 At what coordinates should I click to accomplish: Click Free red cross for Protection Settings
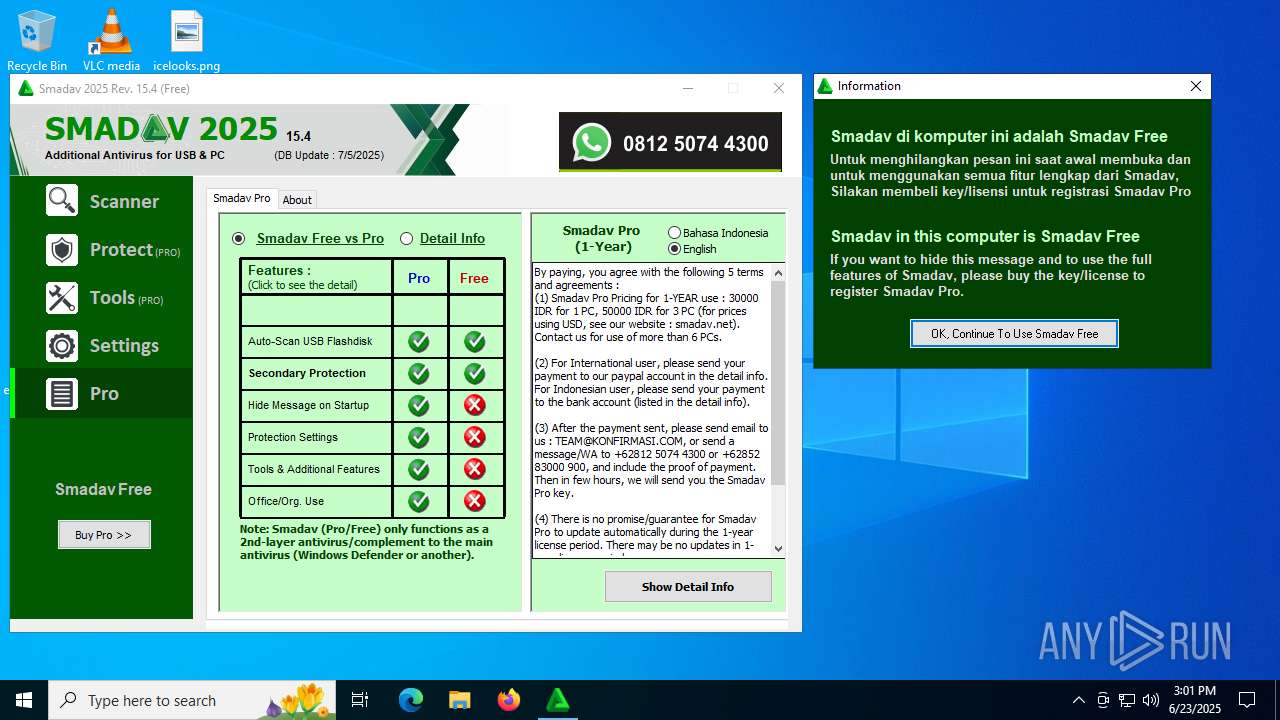click(x=474, y=437)
